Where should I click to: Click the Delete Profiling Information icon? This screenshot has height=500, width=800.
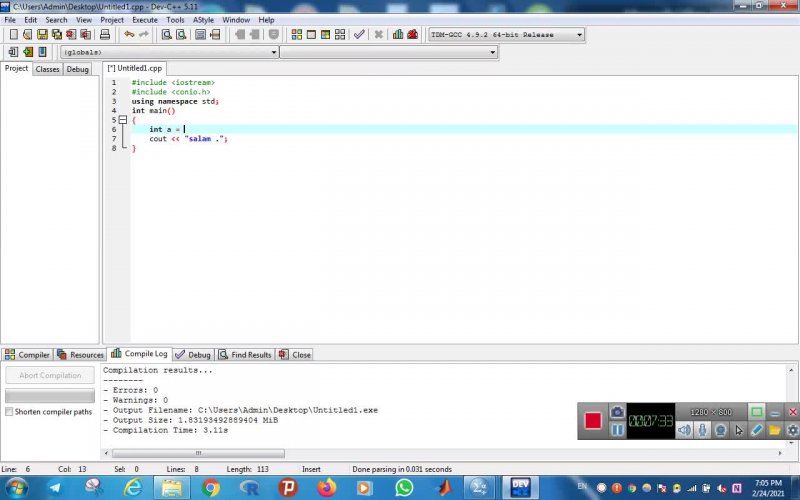412,35
